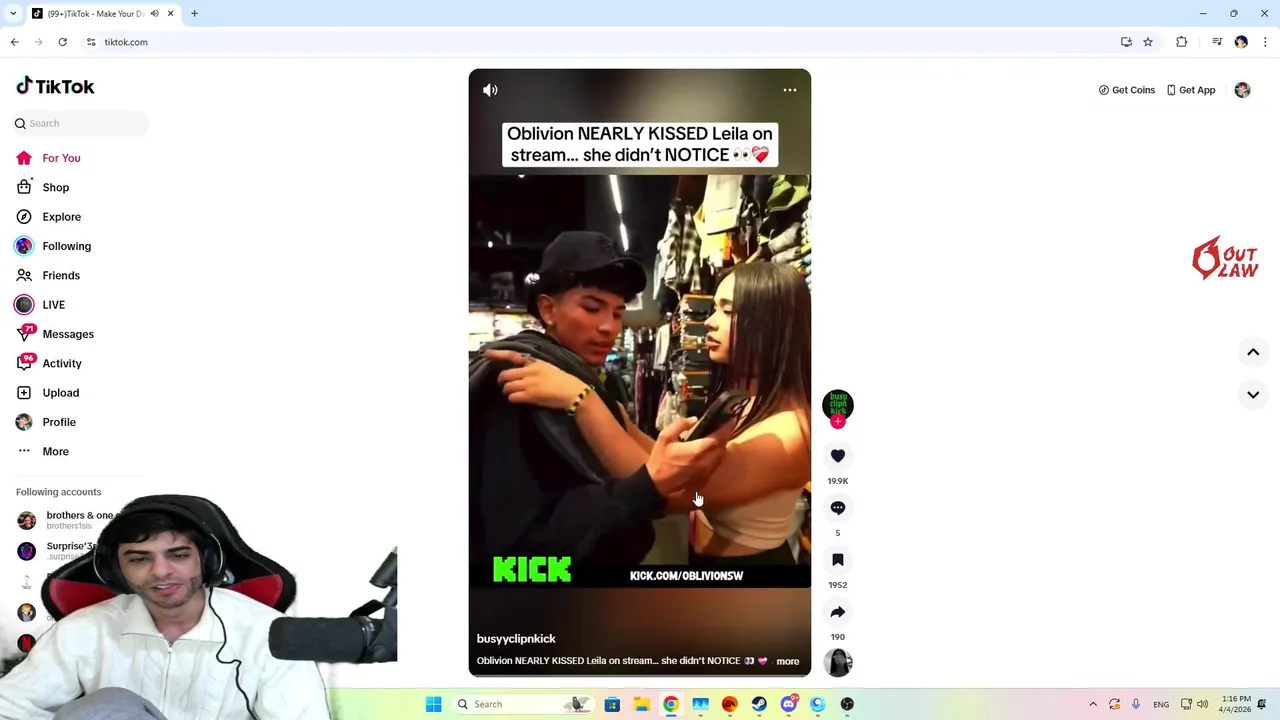This screenshot has width=1280, height=720.
Task: Open the busyyclipnkick username link
Action: 516,639
